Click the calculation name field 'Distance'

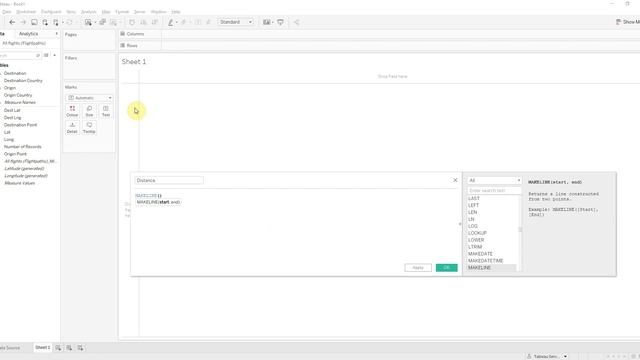(169, 180)
